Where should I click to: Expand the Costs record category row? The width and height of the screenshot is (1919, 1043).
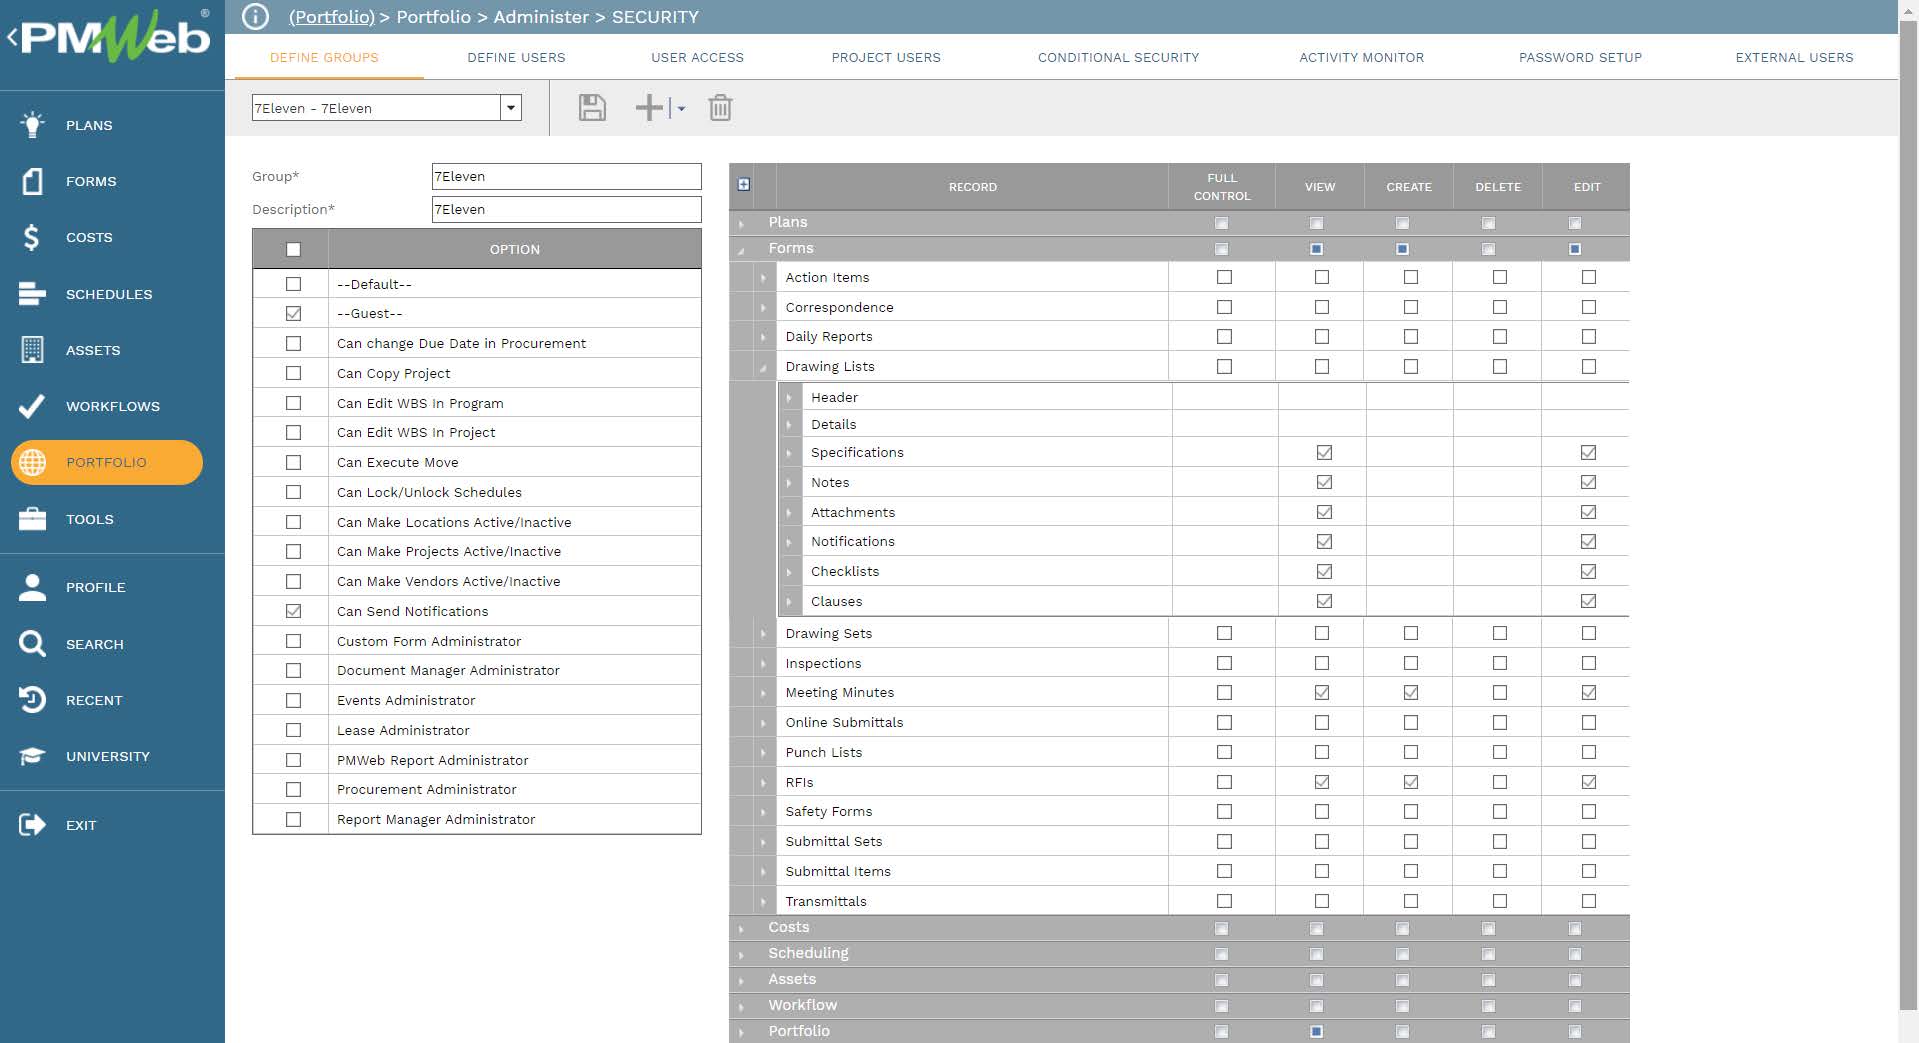tap(741, 928)
